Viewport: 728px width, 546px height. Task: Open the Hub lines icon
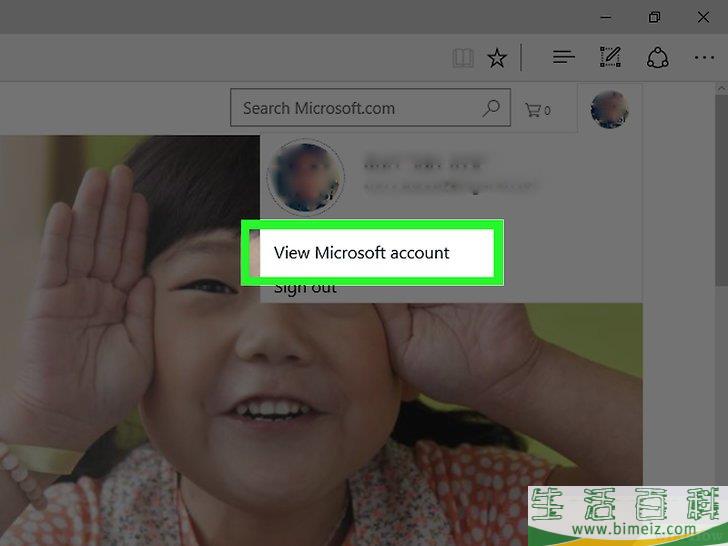click(564, 57)
